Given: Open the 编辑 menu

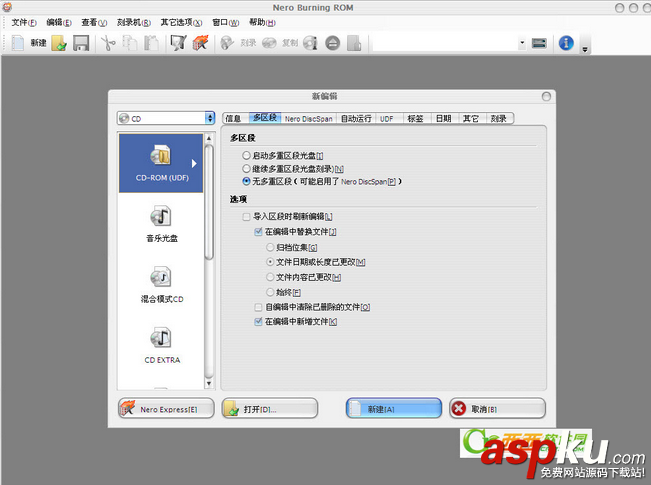Looking at the screenshot, I should pyautogui.click(x=59, y=22).
